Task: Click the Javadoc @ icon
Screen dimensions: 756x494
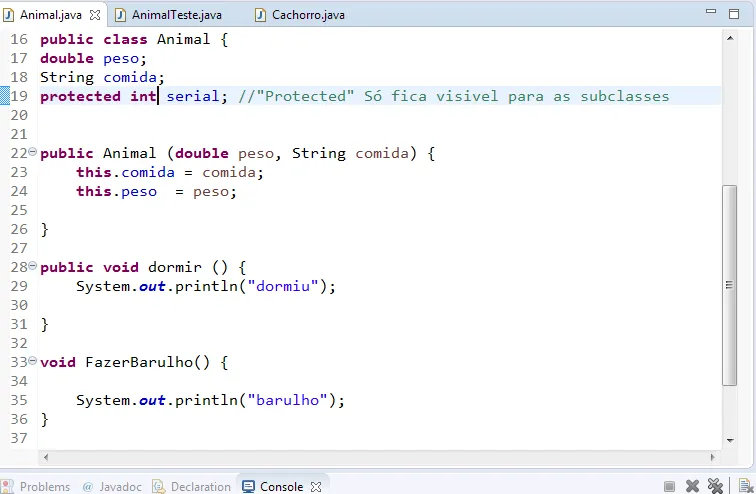Action: click(x=88, y=487)
